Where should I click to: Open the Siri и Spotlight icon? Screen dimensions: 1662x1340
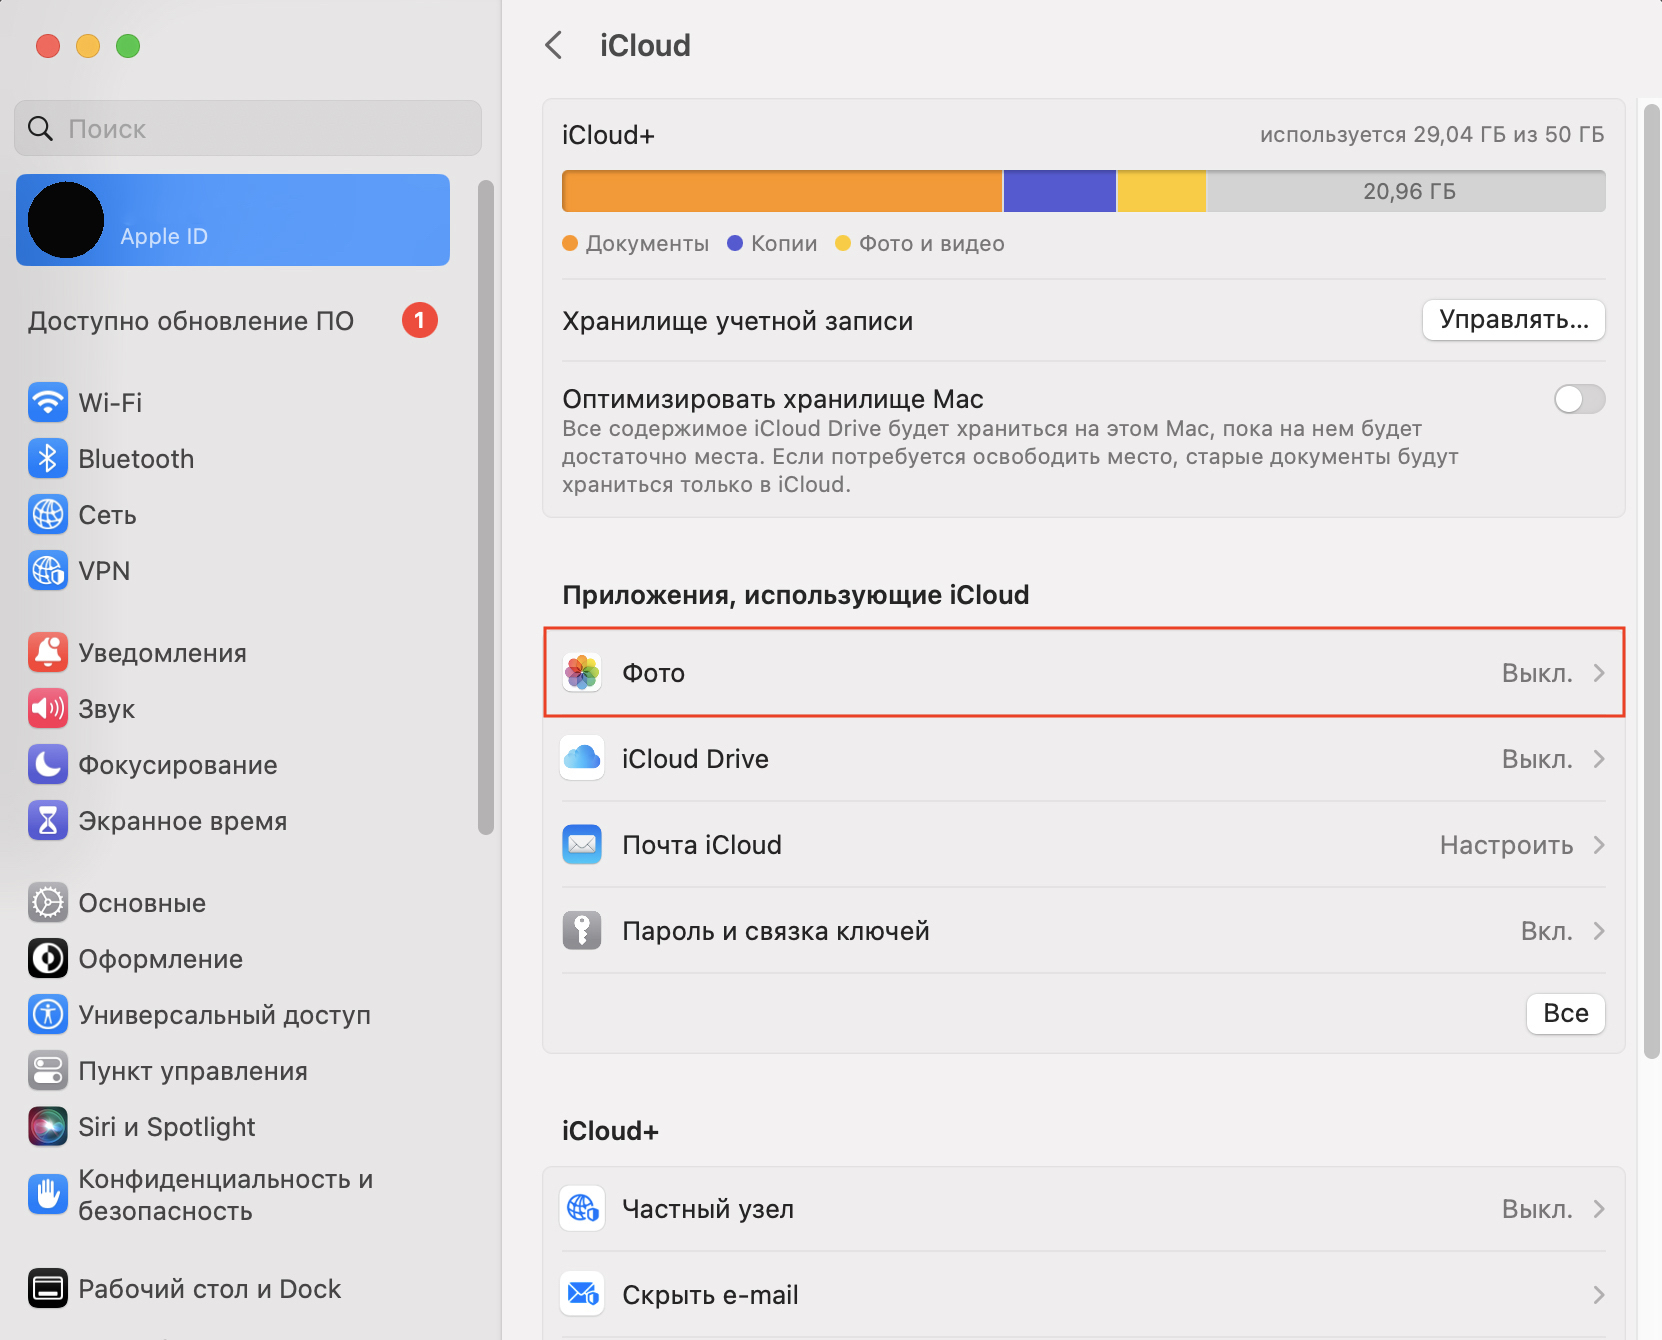click(48, 1127)
